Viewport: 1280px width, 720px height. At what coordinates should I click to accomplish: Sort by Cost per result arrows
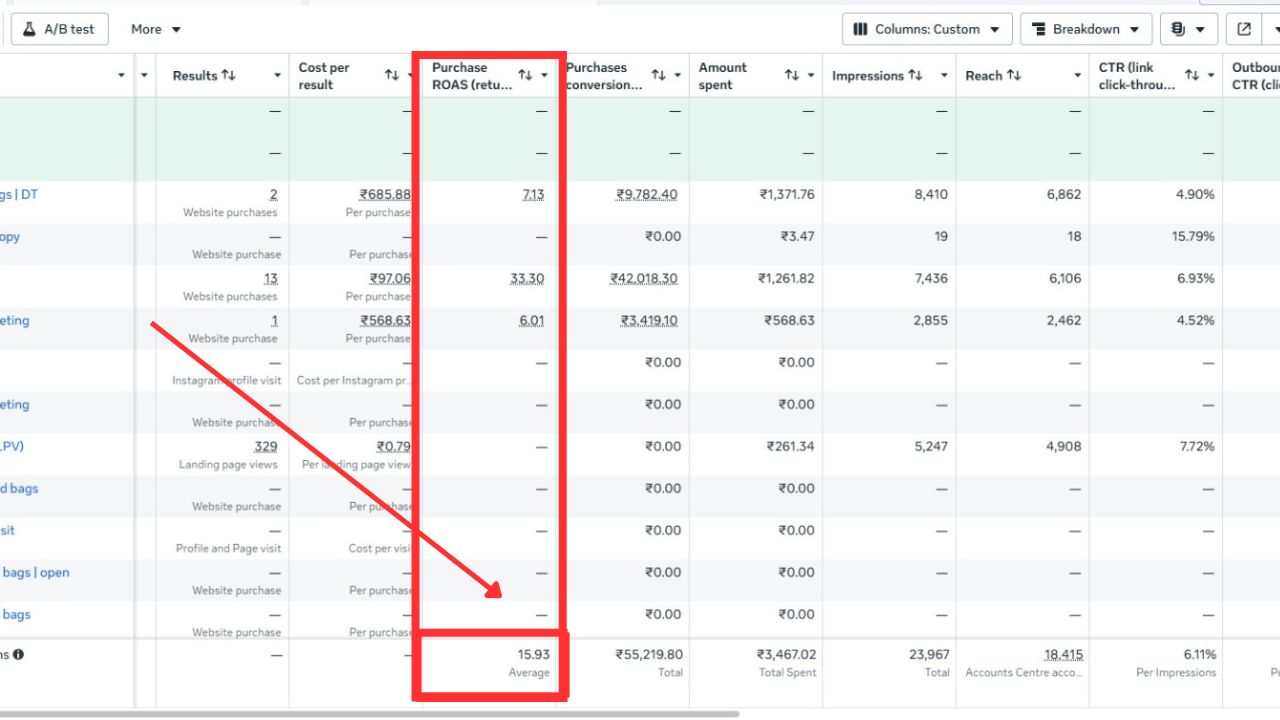(392, 75)
